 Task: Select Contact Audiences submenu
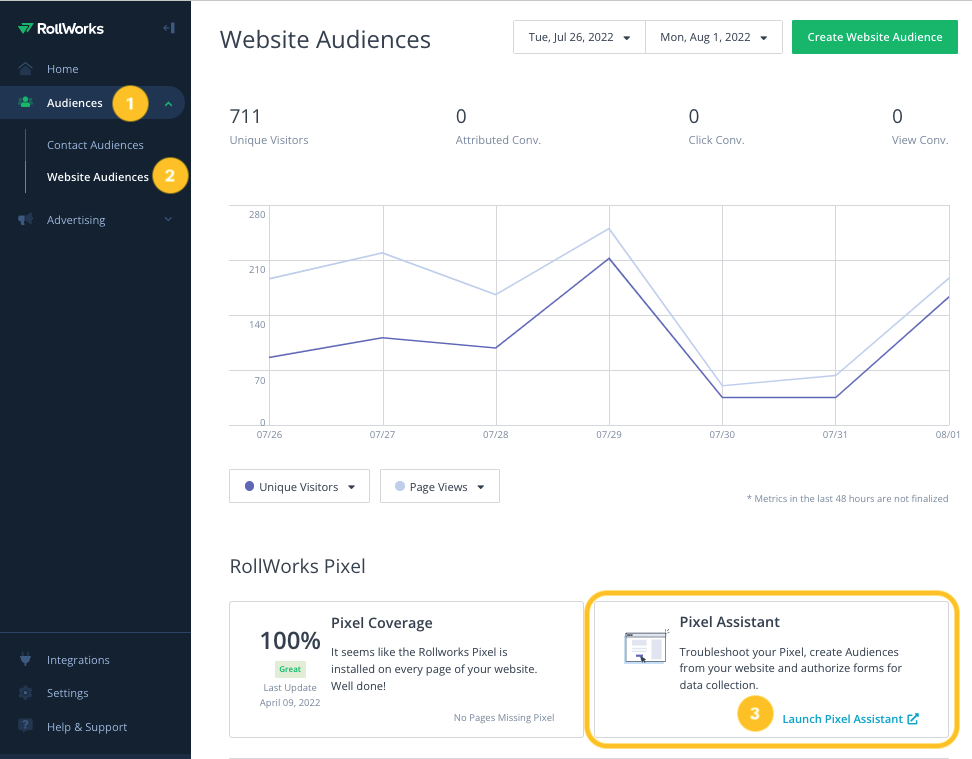click(x=95, y=145)
